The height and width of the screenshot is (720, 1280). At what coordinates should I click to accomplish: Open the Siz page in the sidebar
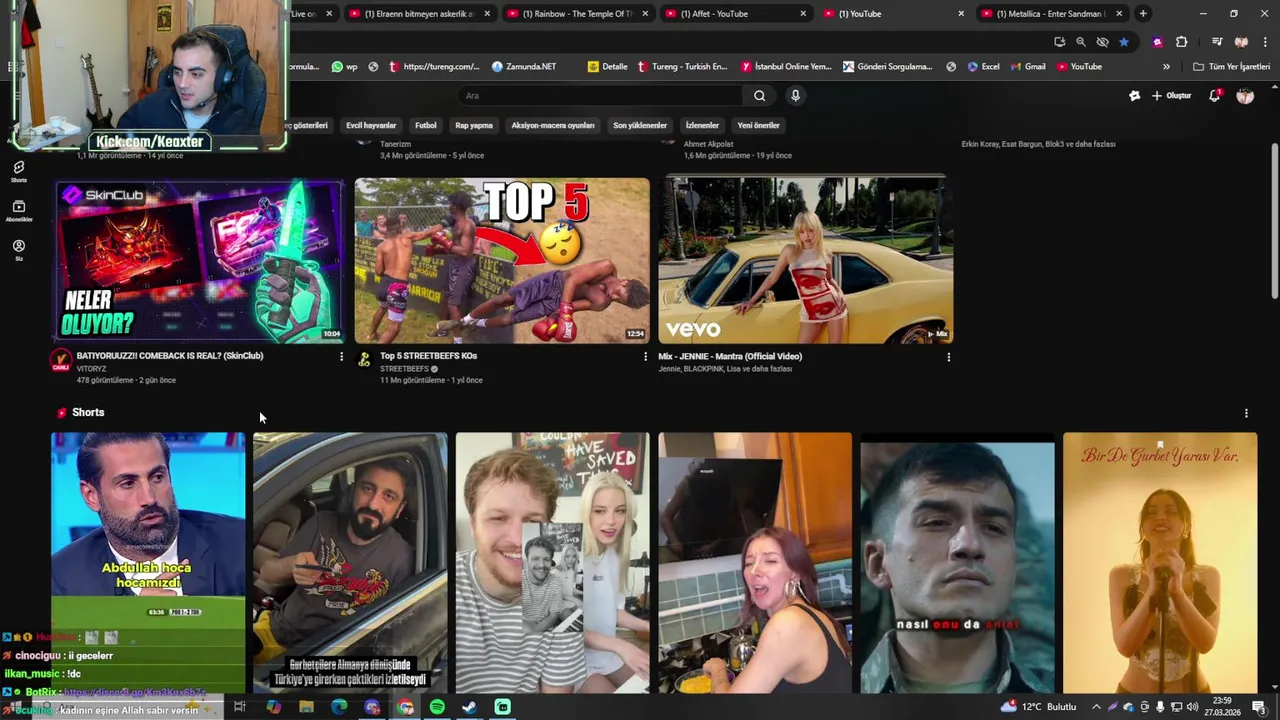tap(19, 250)
